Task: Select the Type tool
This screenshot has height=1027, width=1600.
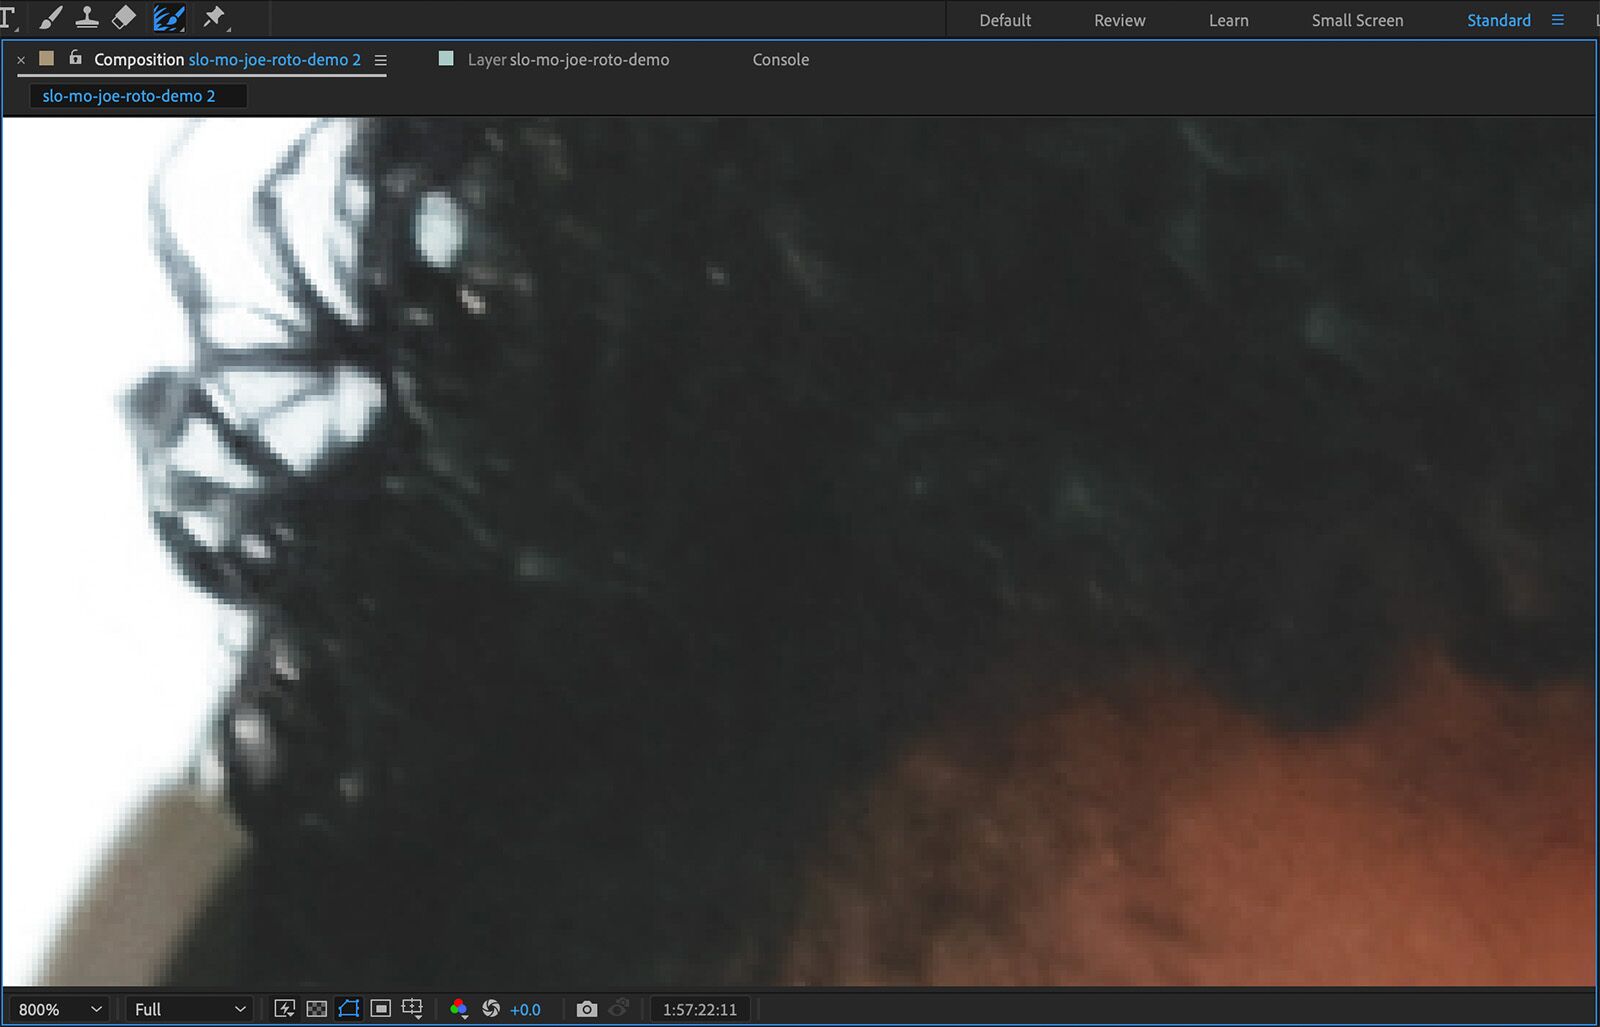Action: [11, 17]
